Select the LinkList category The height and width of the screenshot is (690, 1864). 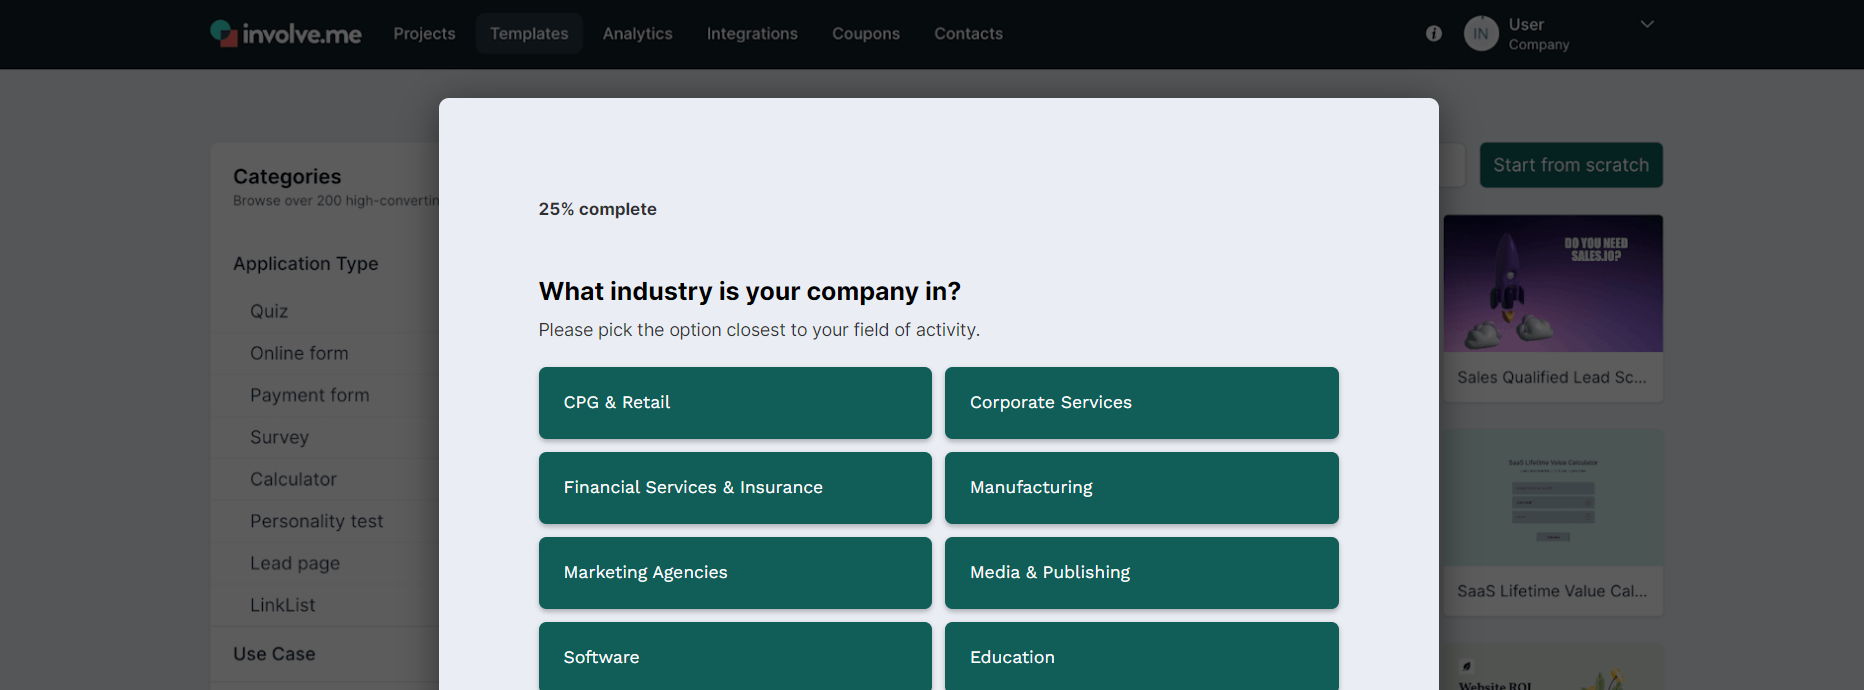click(x=282, y=605)
